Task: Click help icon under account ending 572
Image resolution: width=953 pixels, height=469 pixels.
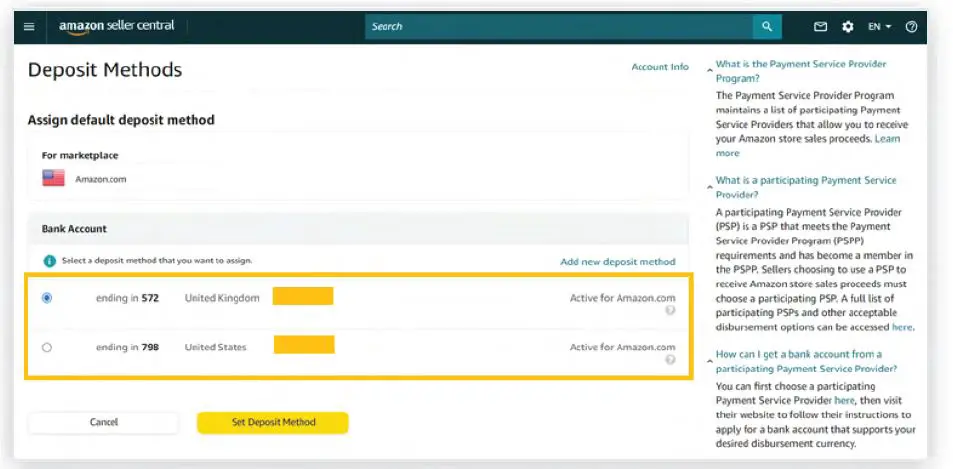Action: pyautogui.click(x=670, y=310)
